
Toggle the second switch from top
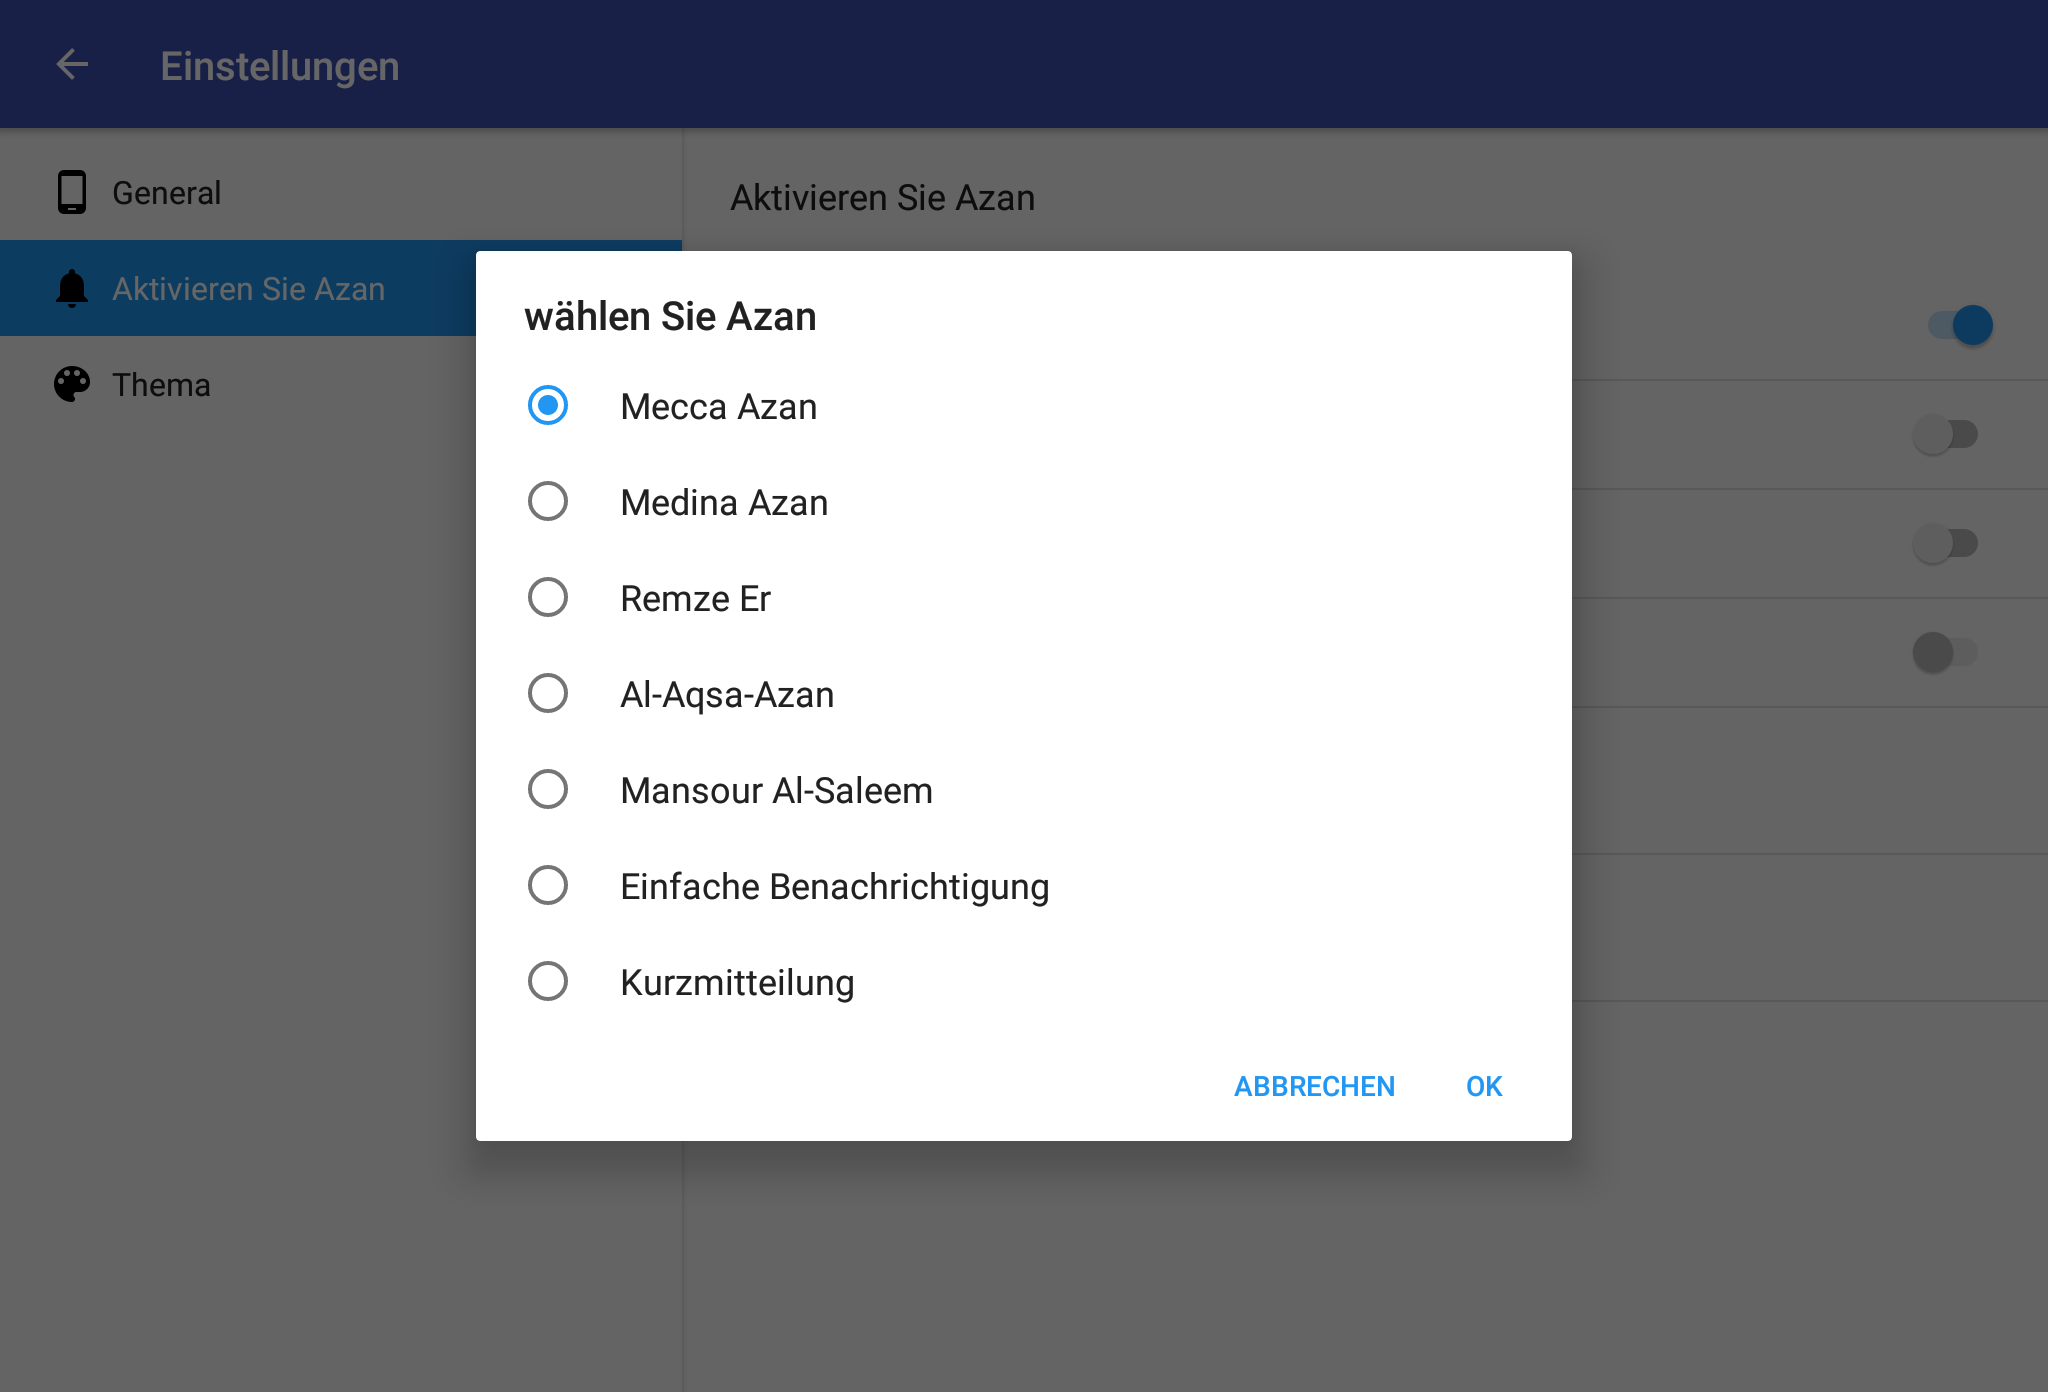1945,434
